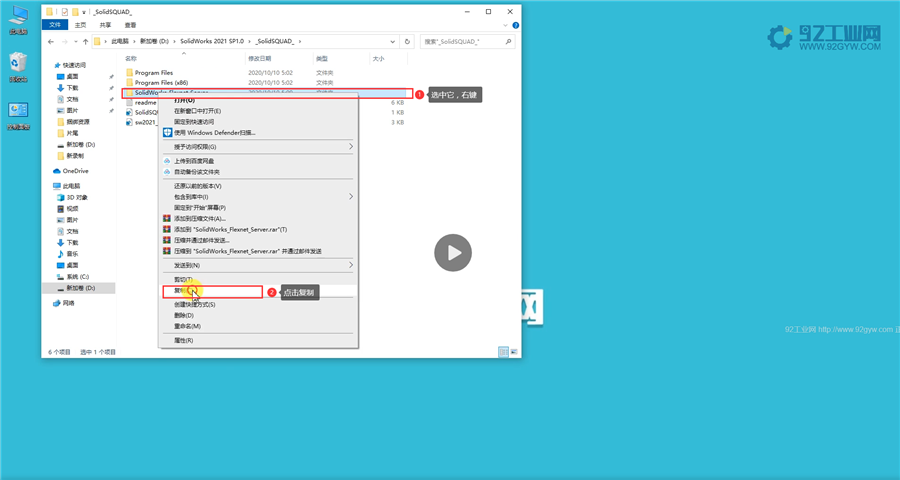
Task: Click the forward arrow in Explorer
Action: [63, 41]
